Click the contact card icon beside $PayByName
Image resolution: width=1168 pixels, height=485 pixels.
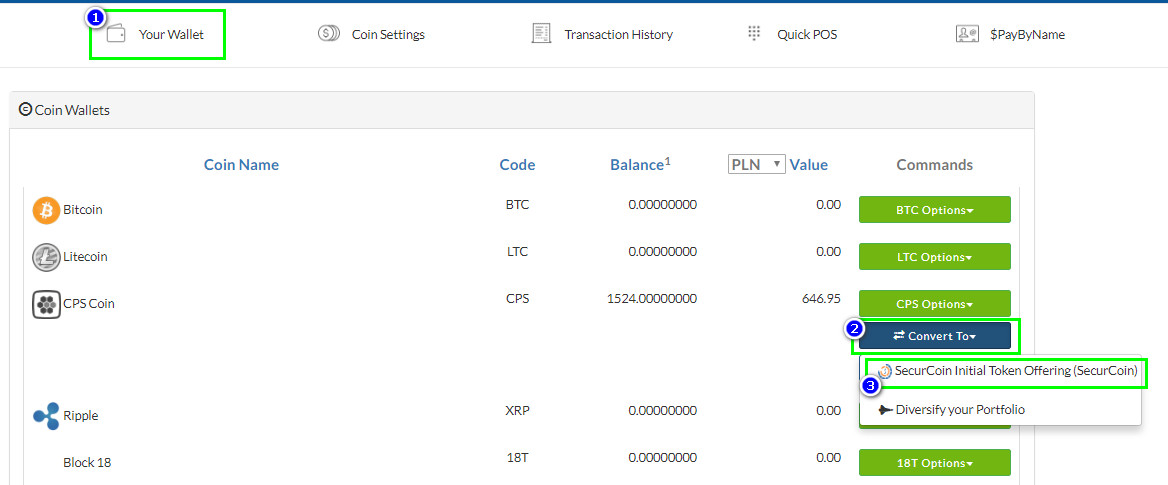point(967,34)
